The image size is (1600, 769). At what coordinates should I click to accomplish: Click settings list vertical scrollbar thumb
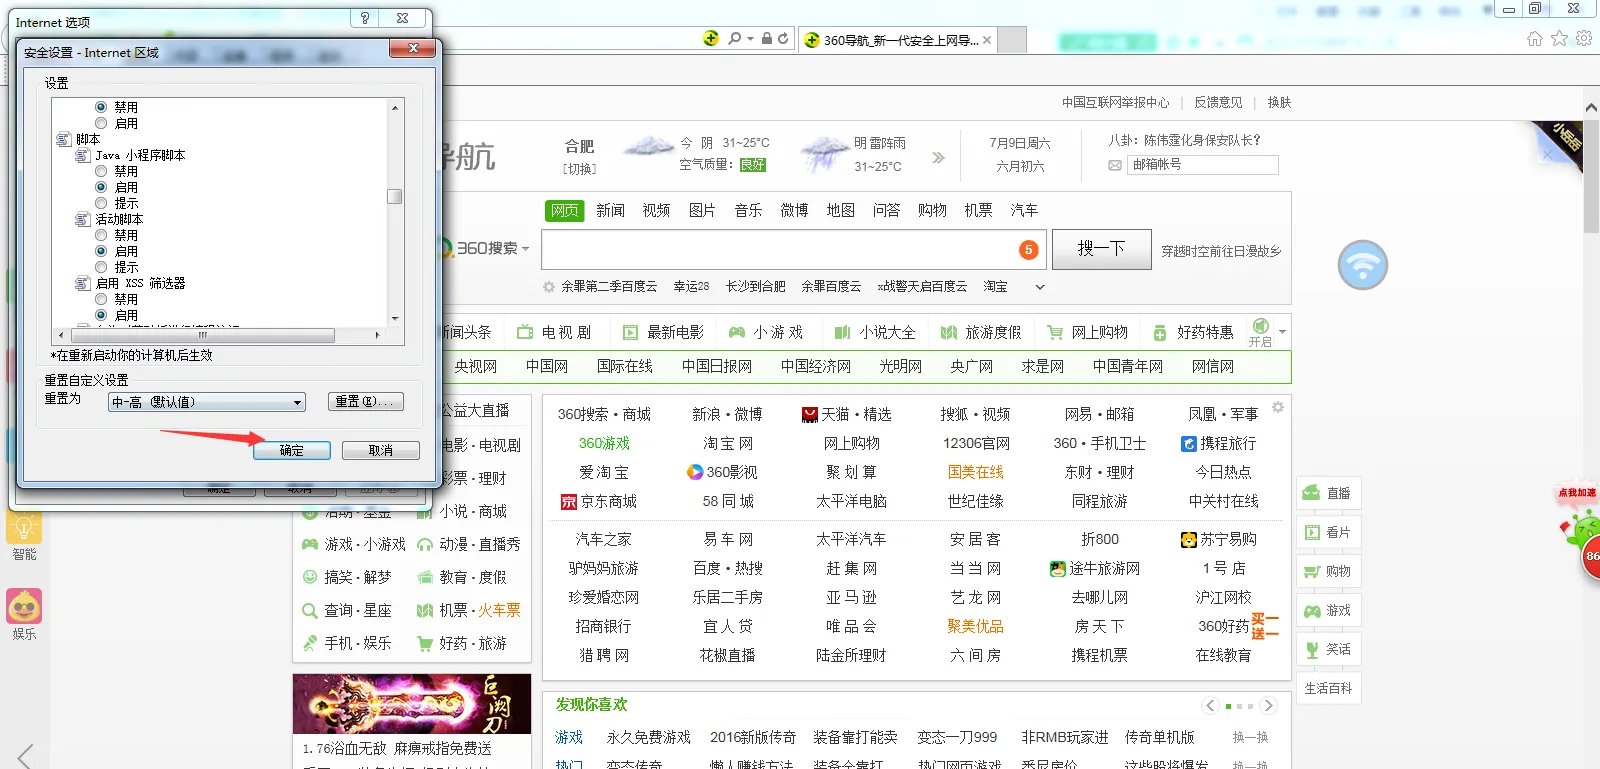click(x=395, y=196)
